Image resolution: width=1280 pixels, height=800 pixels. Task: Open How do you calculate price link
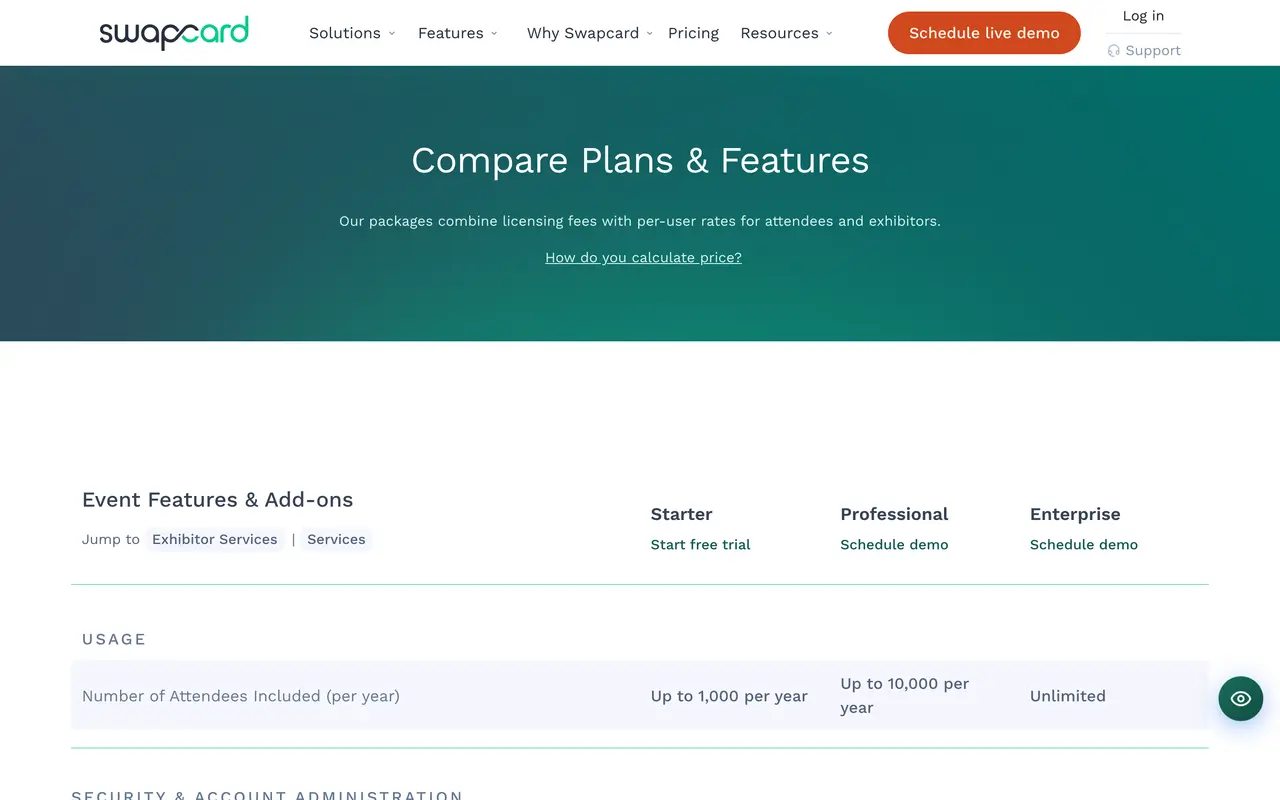[x=643, y=258]
